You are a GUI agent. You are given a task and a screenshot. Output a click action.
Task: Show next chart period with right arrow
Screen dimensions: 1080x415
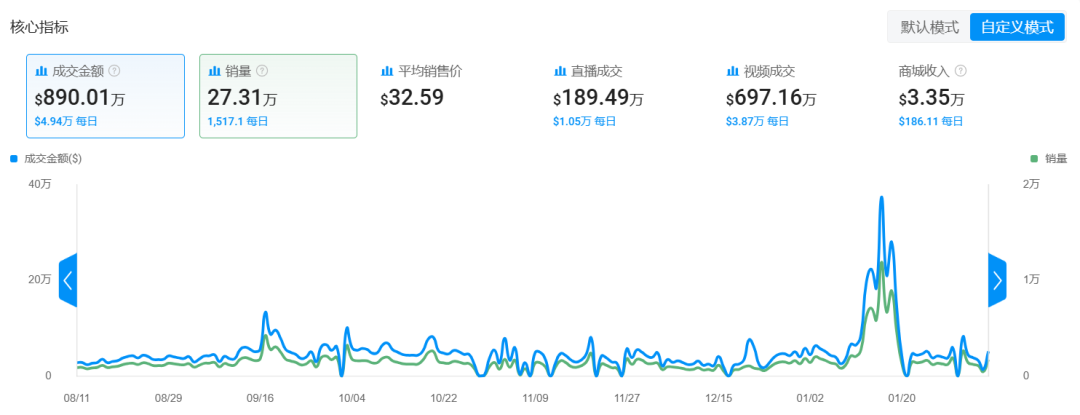click(x=997, y=280)
